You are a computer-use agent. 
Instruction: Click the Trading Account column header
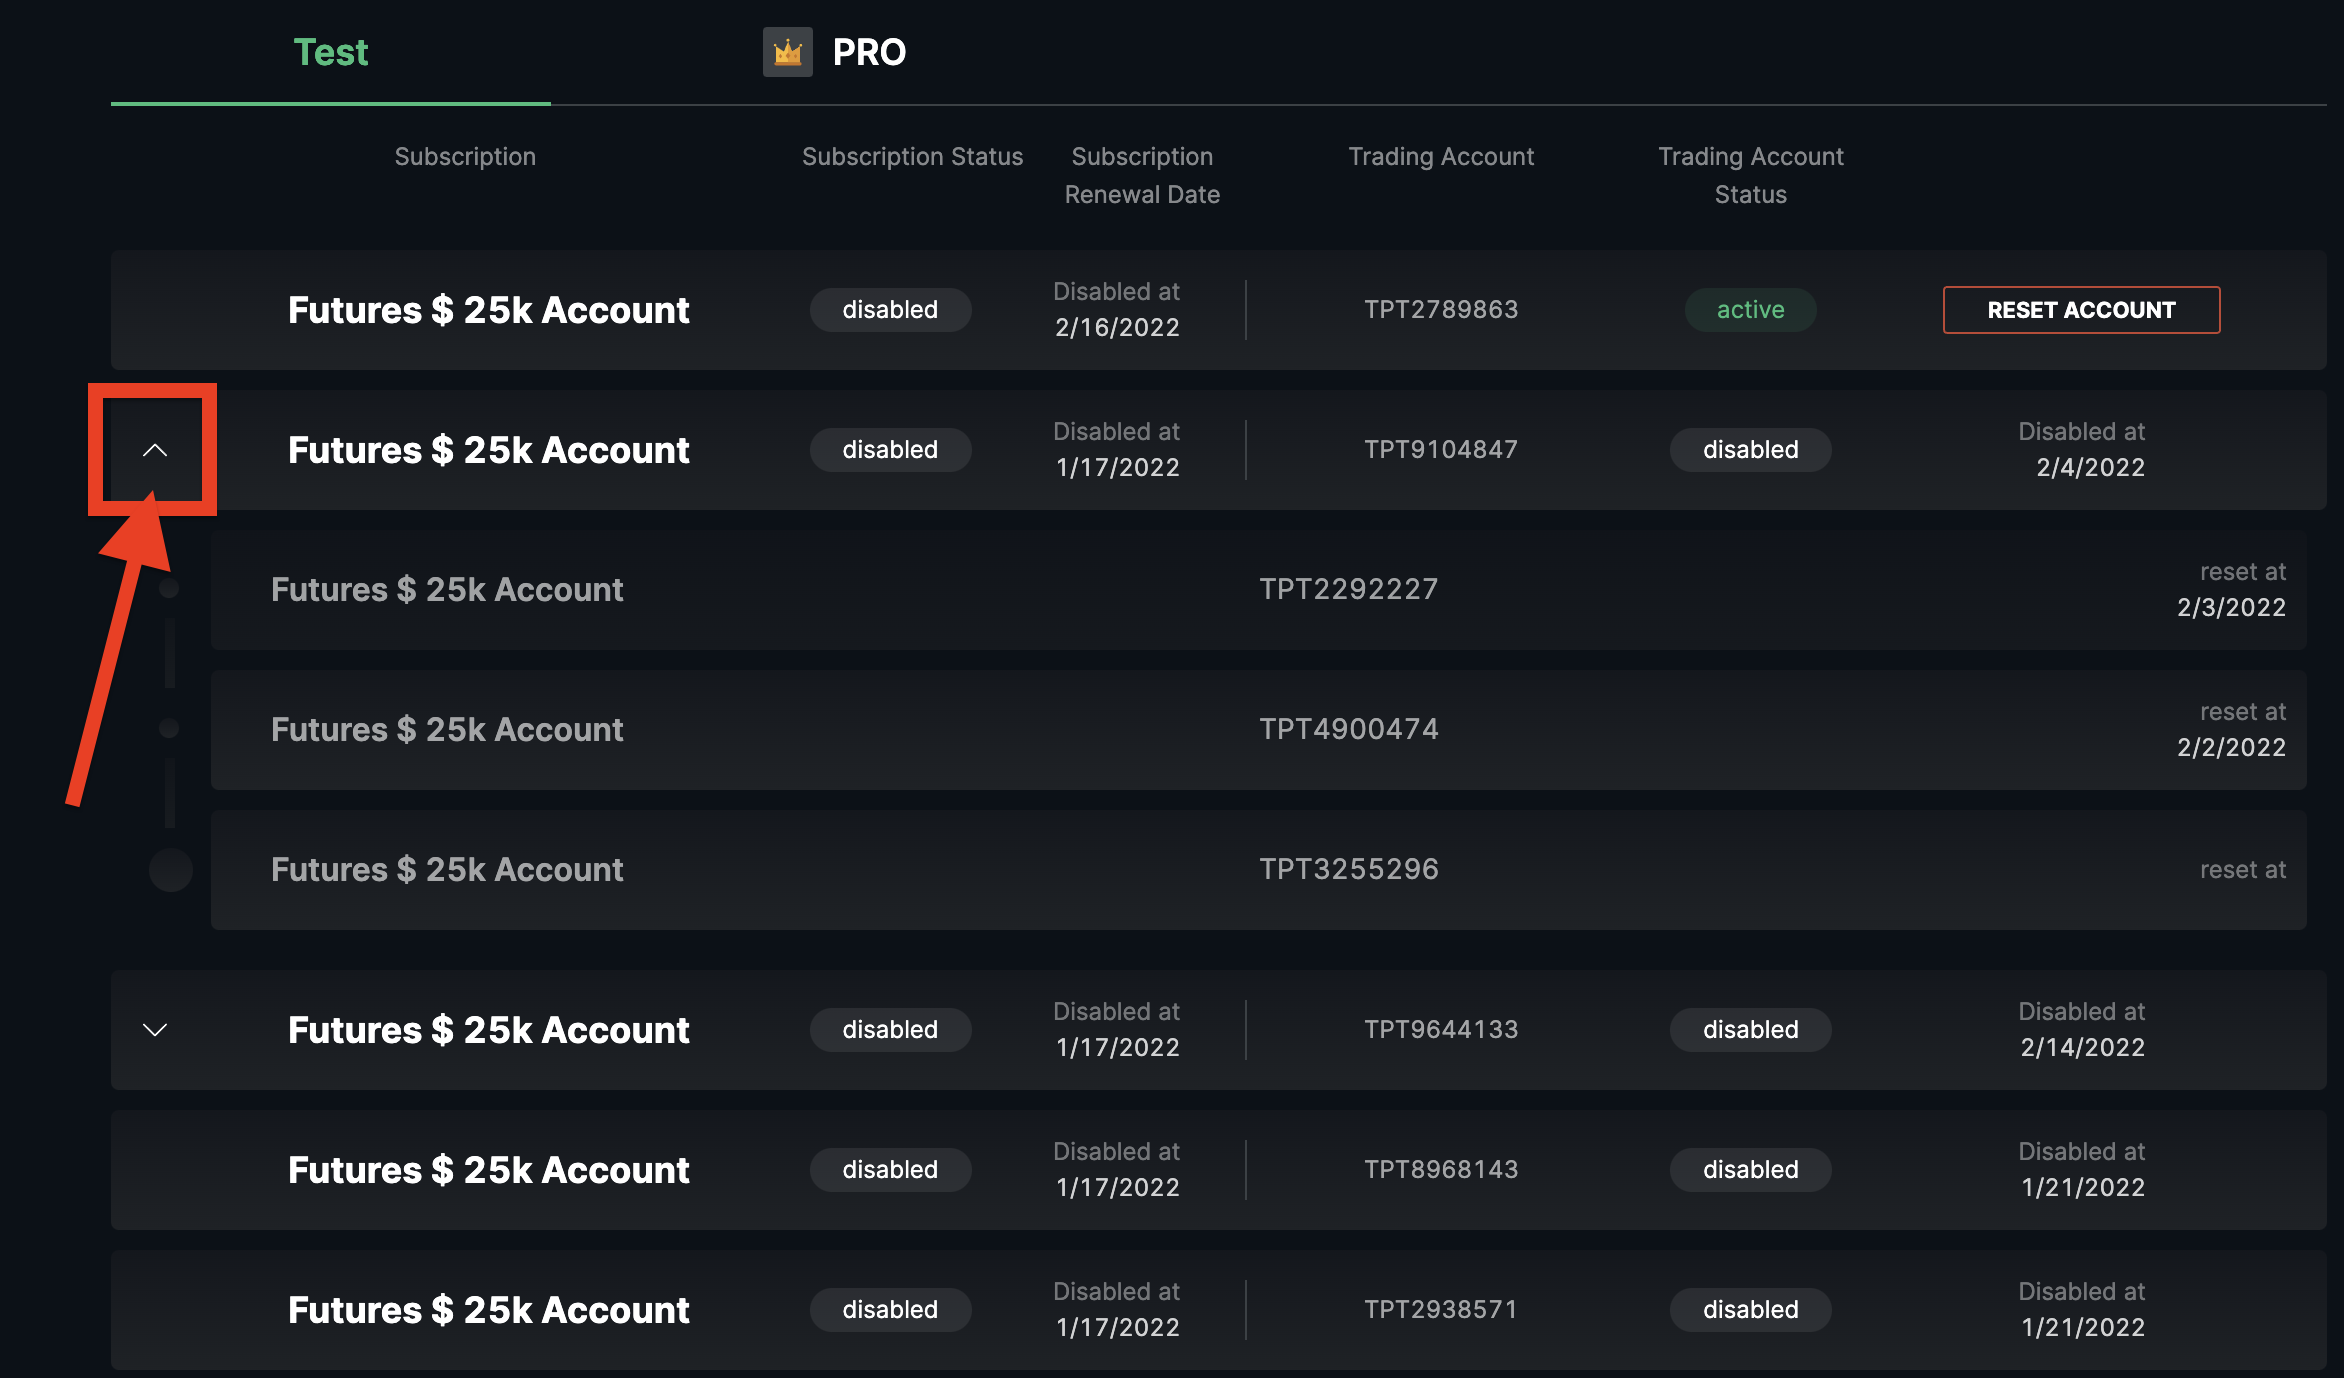(x=1441, y=157)
